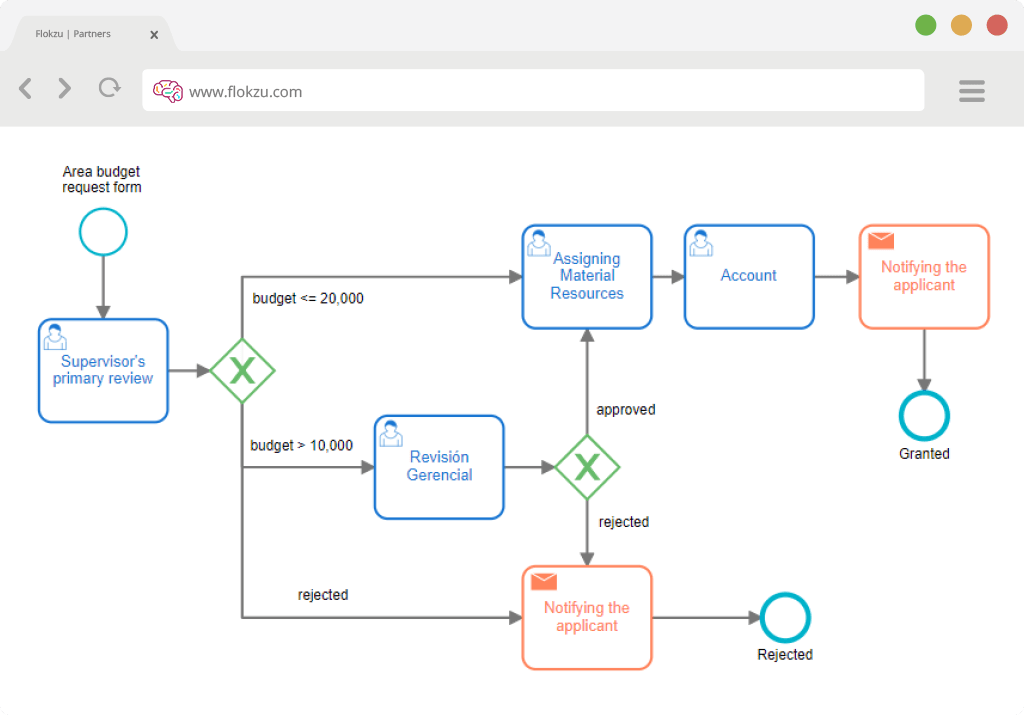Click the www.flokzu.com address field

[533, 90]
